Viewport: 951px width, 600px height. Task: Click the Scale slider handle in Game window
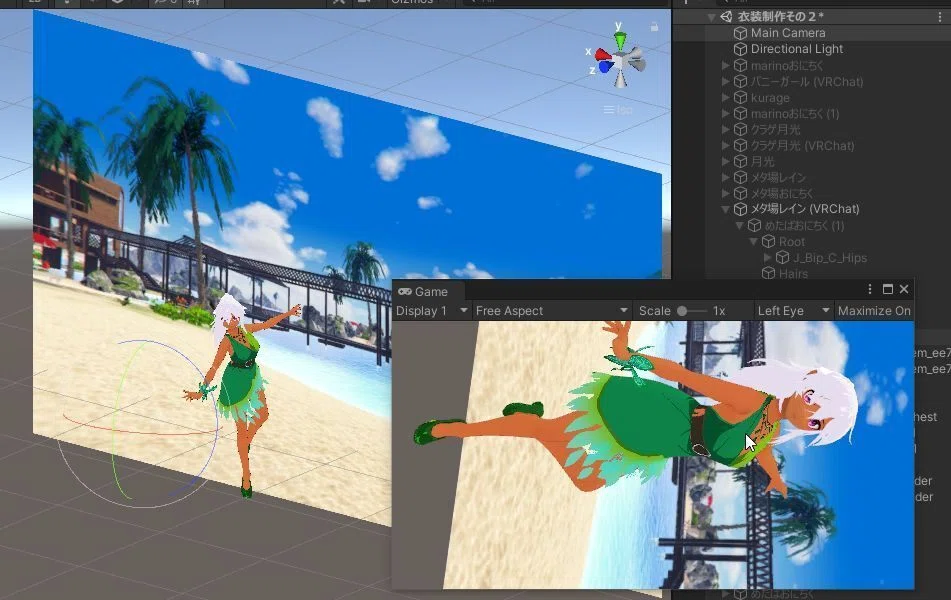tap(682, 311)
